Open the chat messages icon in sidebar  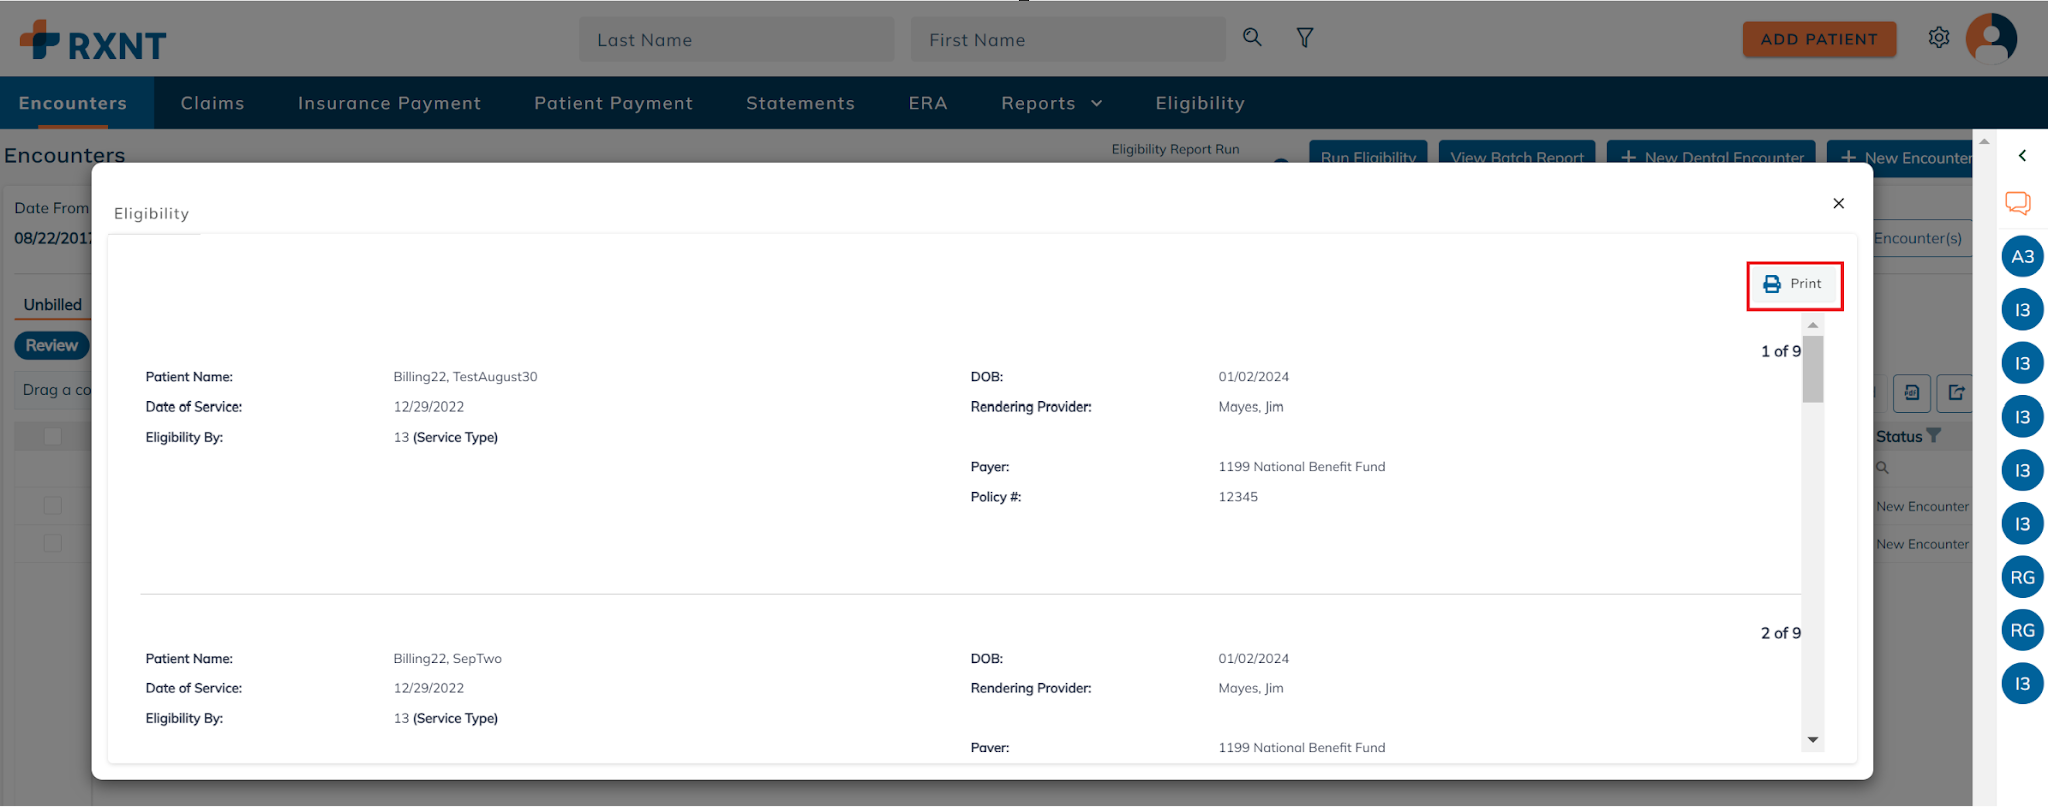pyautogui.click(x=2018, y=203)
